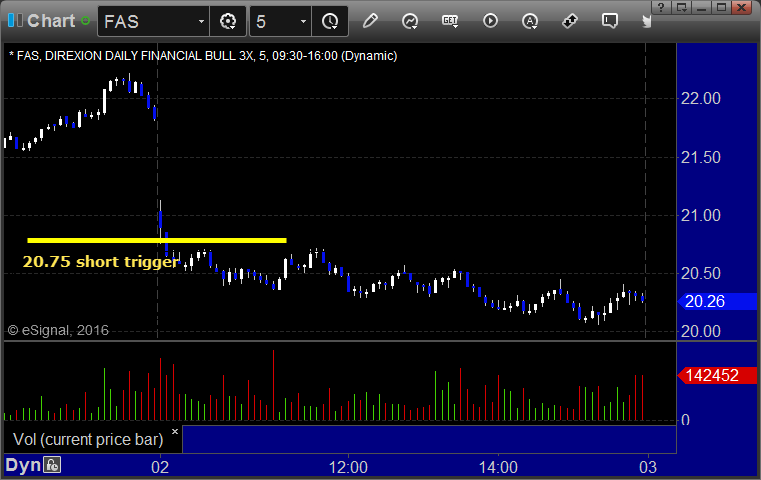Click the 21.00 price axis label

(700, 215)
